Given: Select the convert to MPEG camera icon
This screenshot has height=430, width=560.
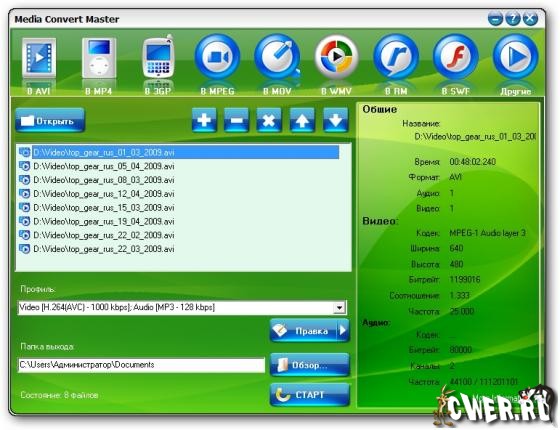Looking at the screenshot, I should point(217,57).
